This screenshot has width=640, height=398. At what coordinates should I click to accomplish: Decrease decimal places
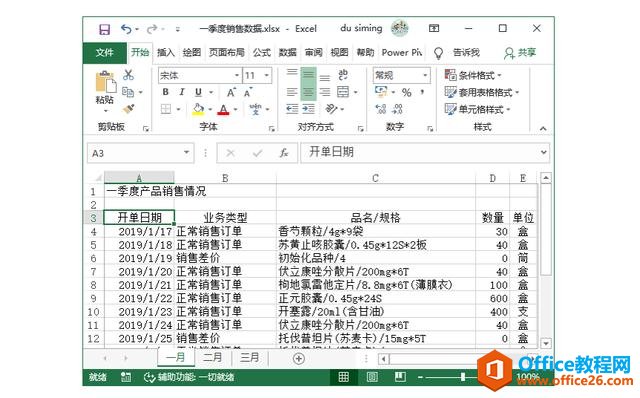397,109
